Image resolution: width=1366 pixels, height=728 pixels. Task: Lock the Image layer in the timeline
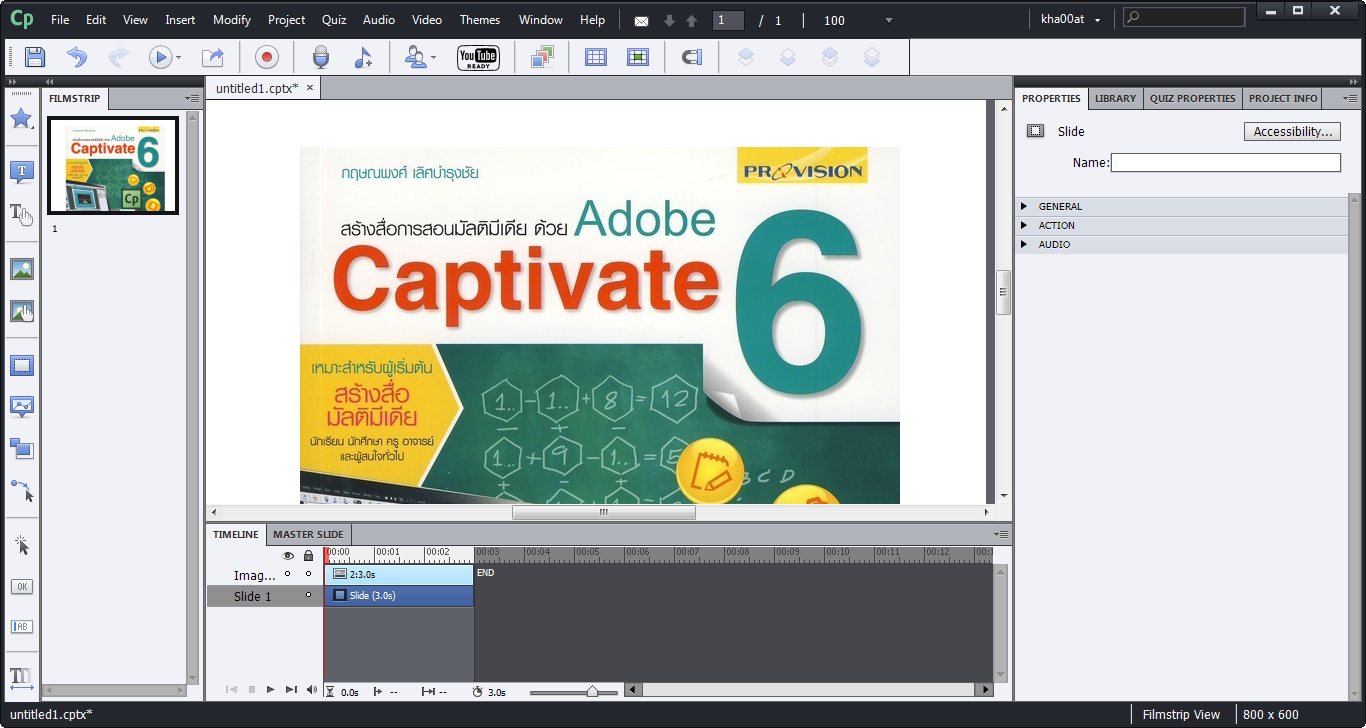pos(308,574)
